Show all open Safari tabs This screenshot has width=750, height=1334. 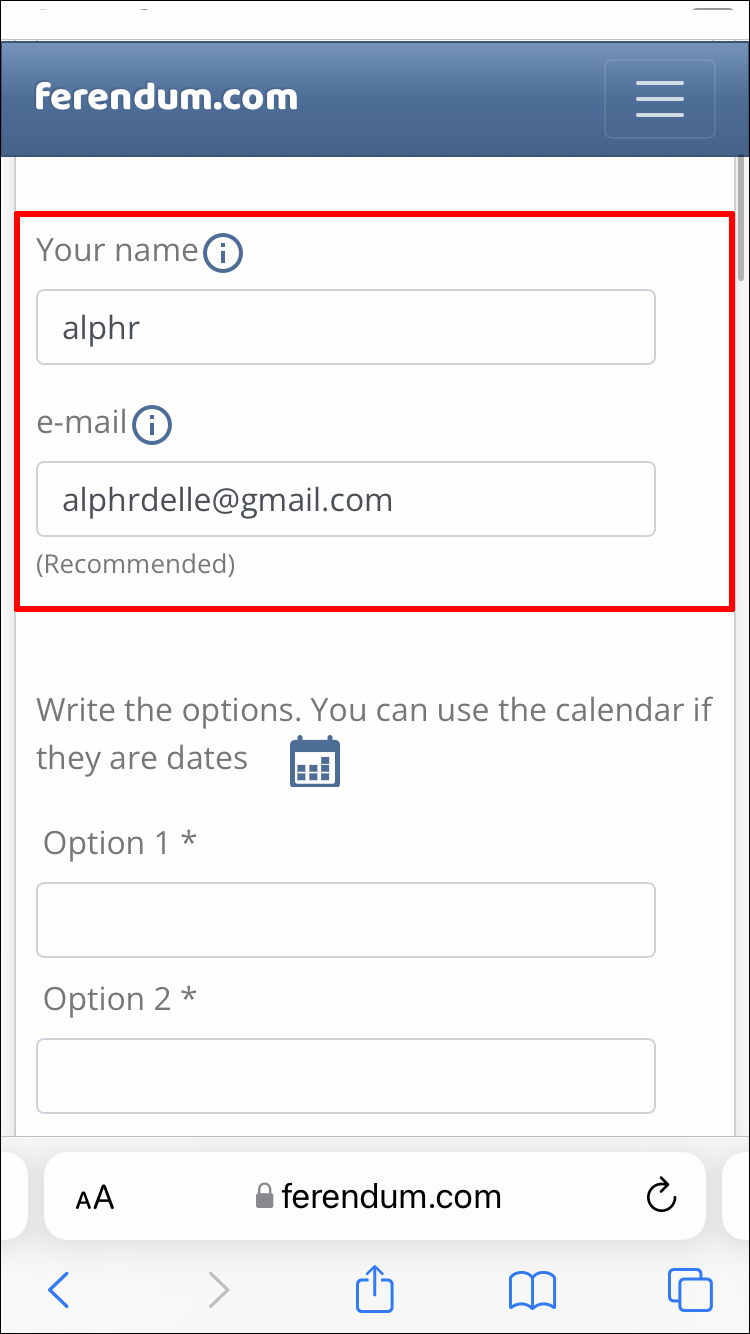point(690,1290)
